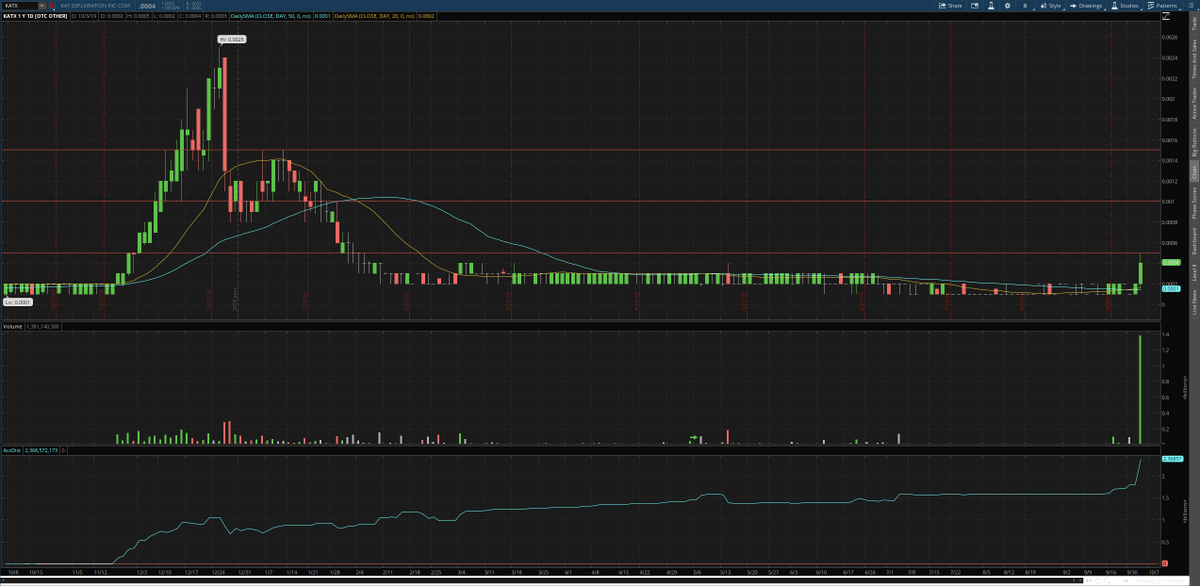
Task: Select the Chart sidebar tab
Action: (1194, 171)
